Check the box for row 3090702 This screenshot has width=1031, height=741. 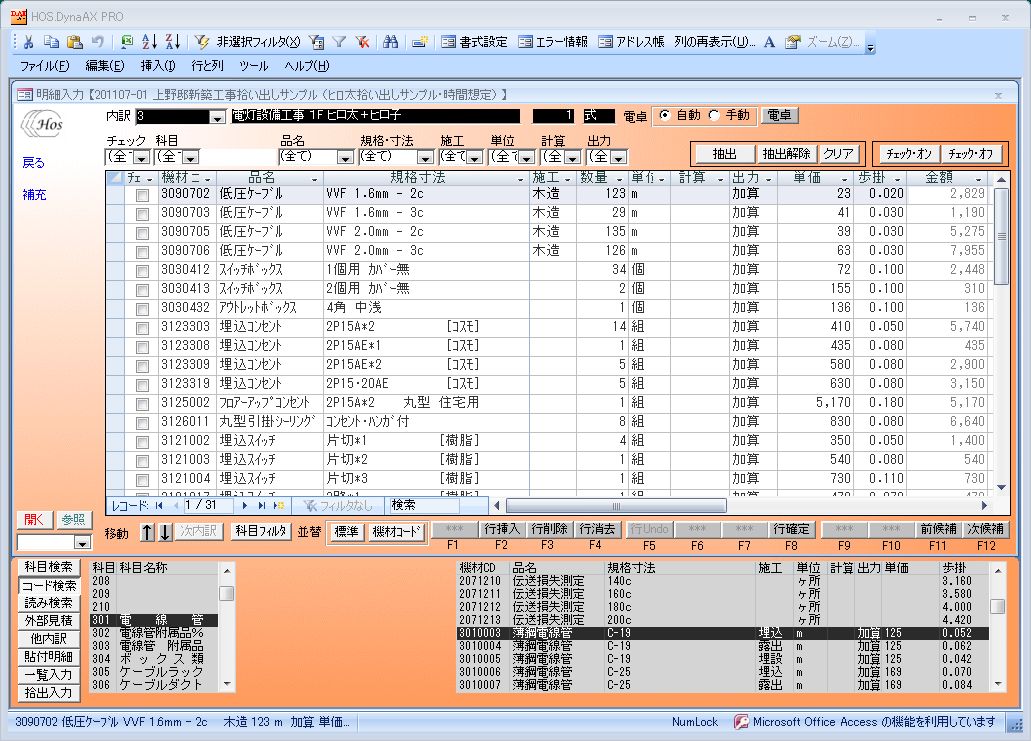[141, 195]
